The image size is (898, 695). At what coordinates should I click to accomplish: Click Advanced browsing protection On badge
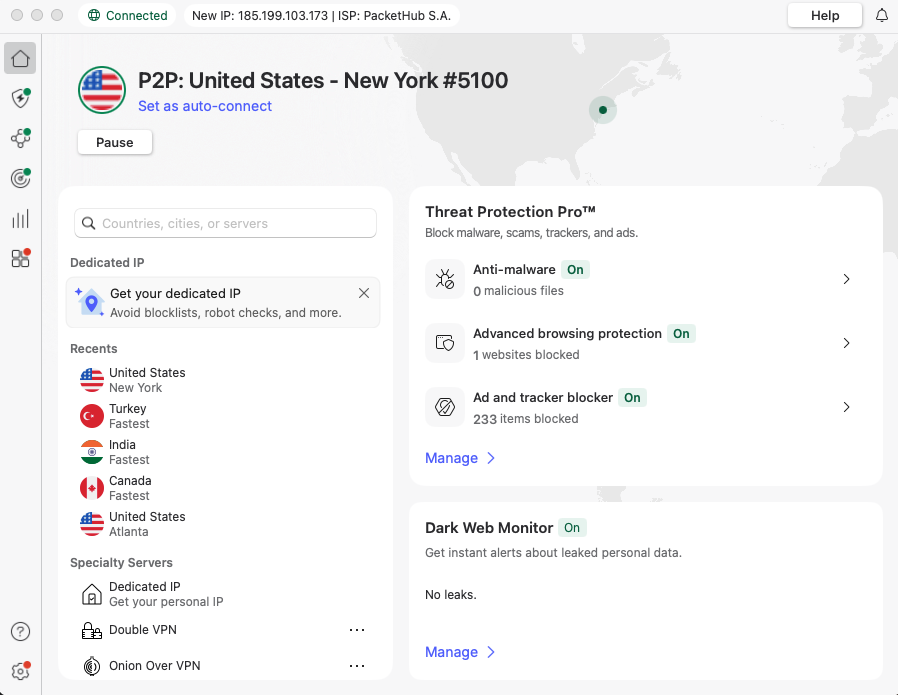pyautogui.click(x=681, y=334)
